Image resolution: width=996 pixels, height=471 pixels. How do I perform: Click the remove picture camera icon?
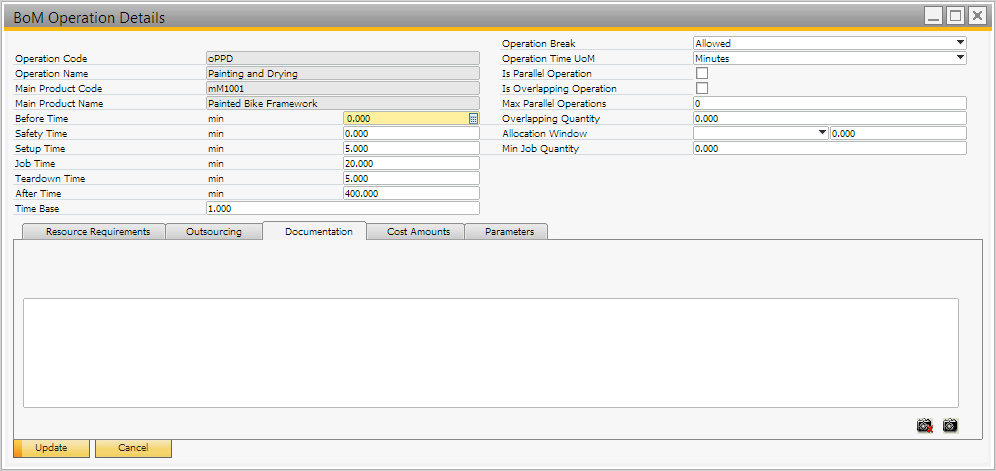pos(924,425)
